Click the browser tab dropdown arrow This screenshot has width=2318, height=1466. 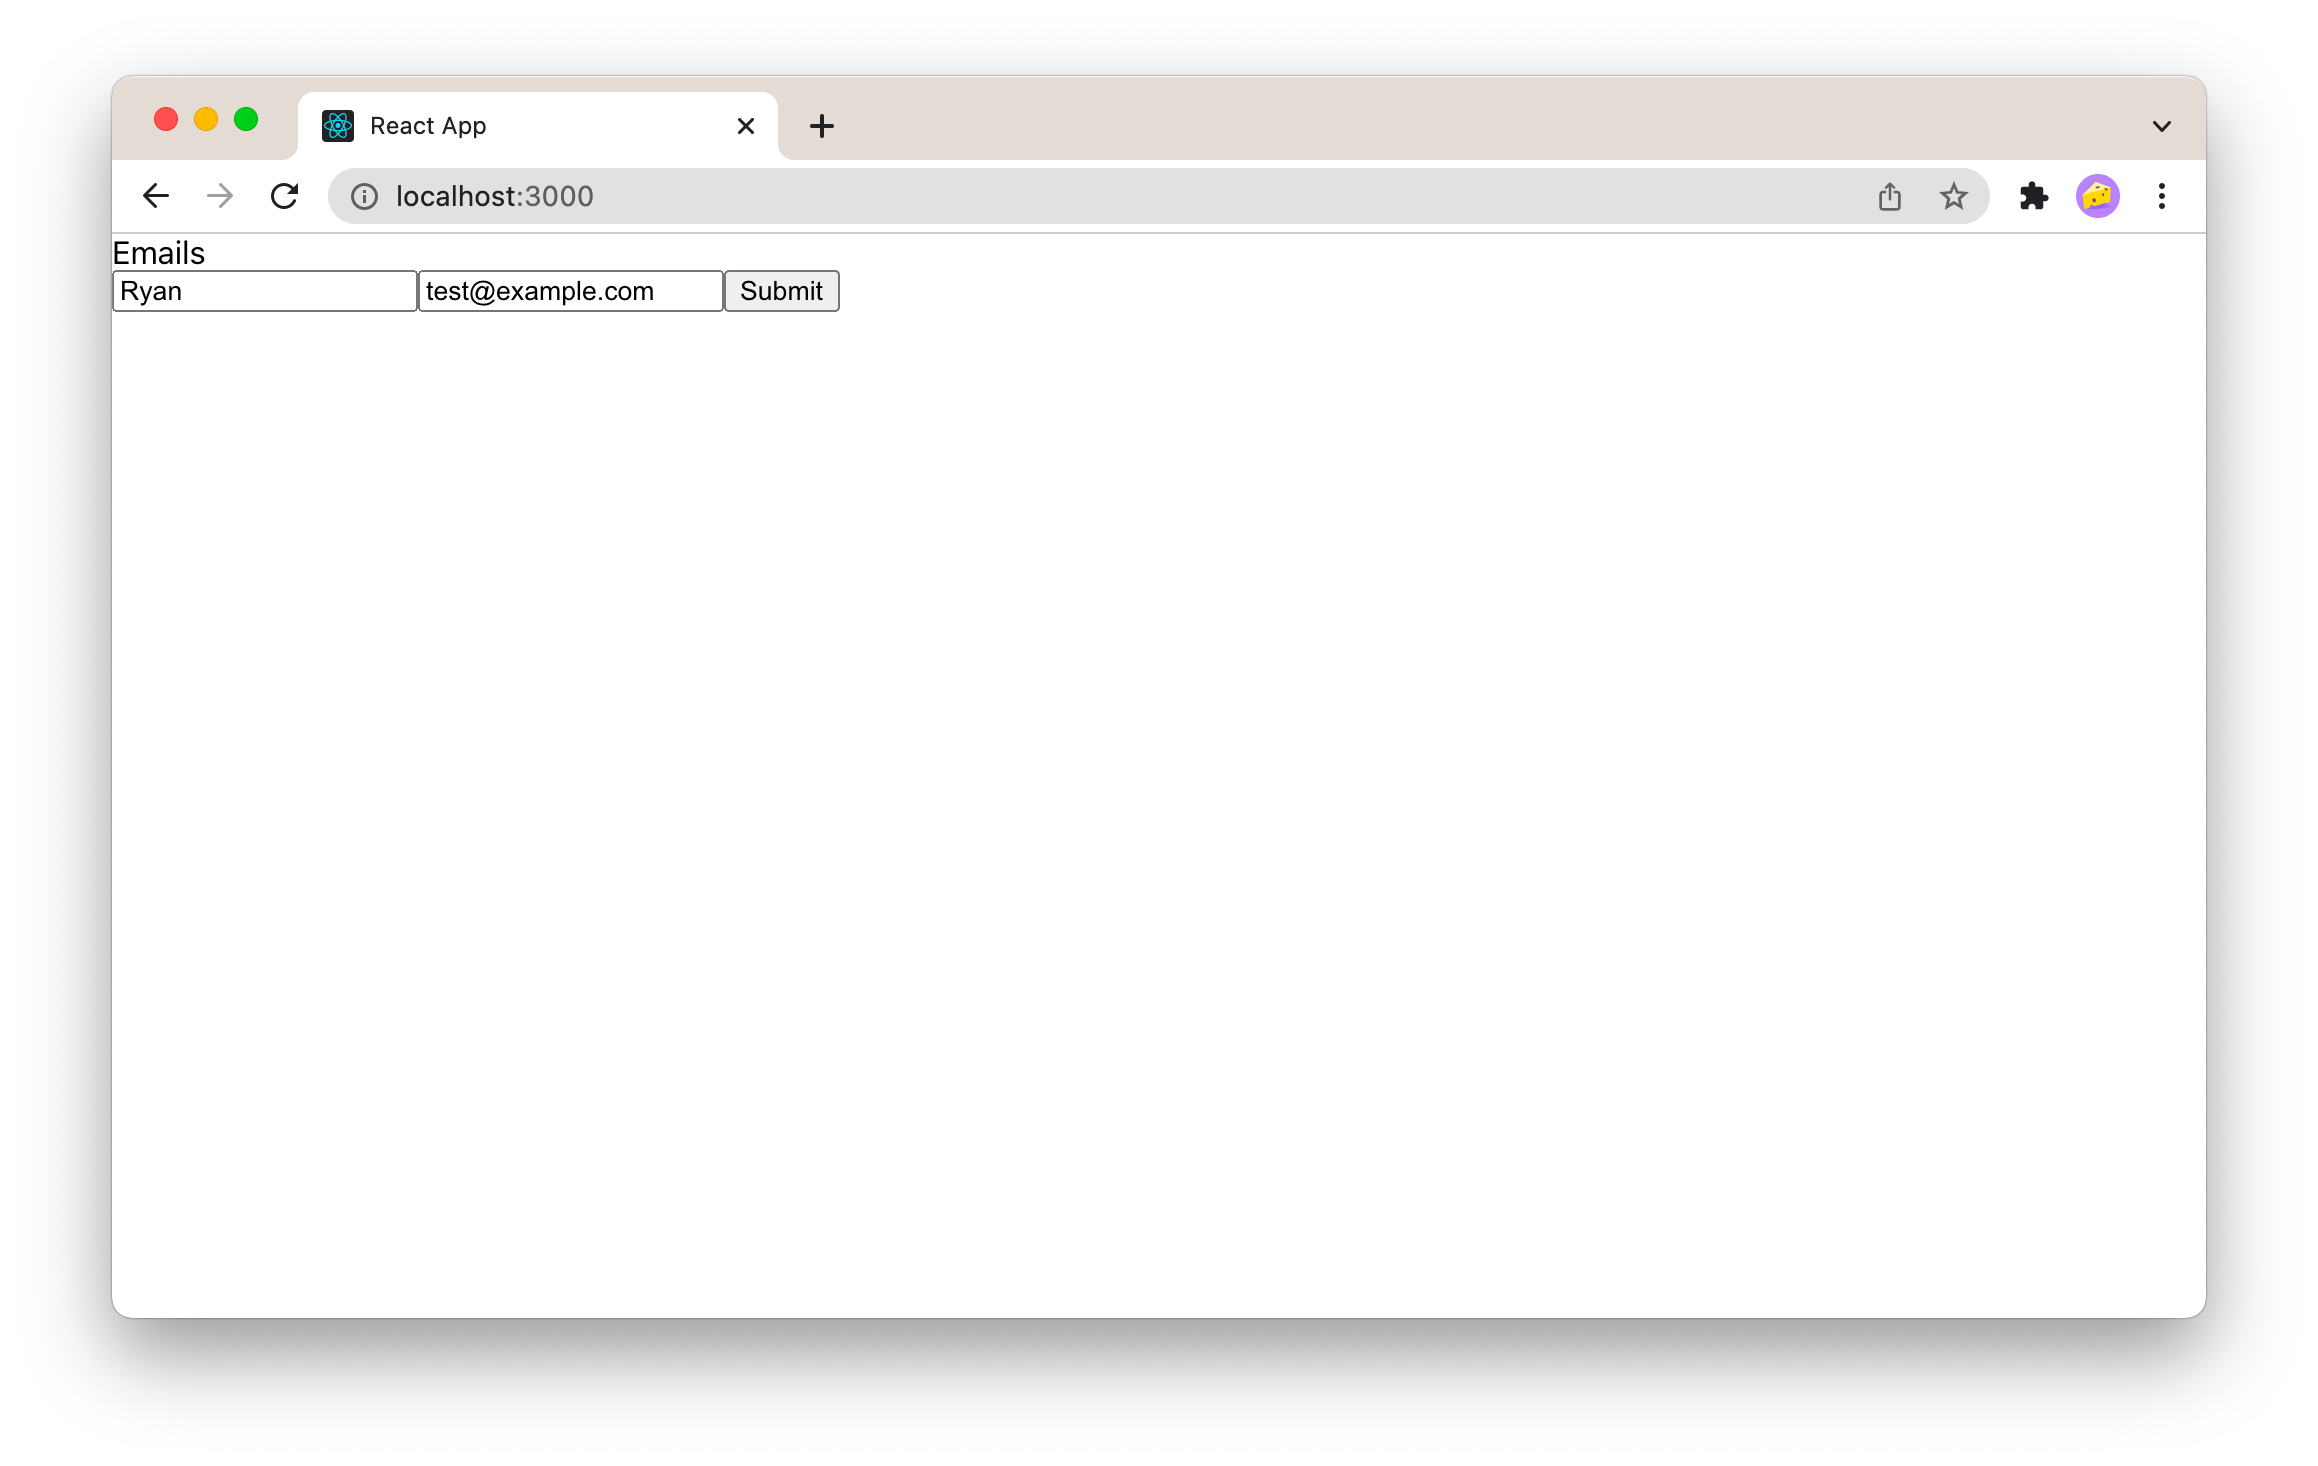coord(2161,127)
